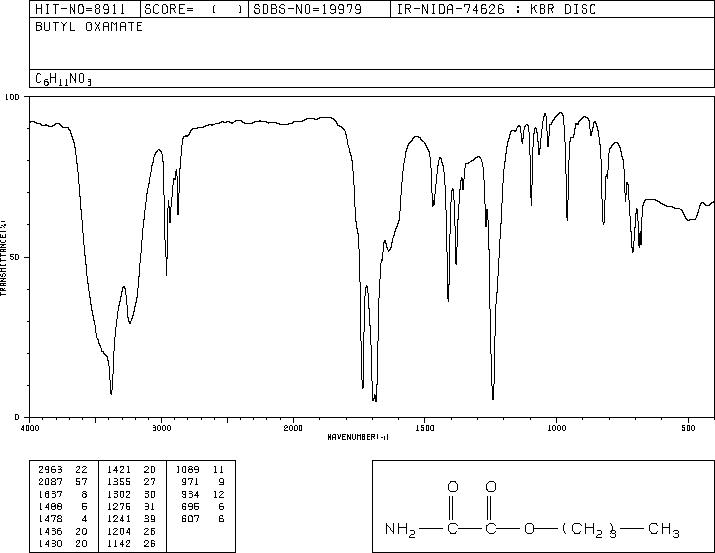Click transmittance 39 beside the 1241 peak
The height and width of the screenshot is (553, 715).
[x=150, y=519]
